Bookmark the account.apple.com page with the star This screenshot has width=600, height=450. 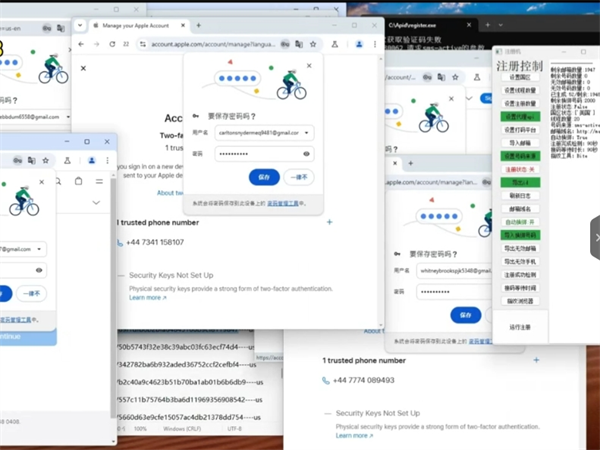click(x=313, y=44)
